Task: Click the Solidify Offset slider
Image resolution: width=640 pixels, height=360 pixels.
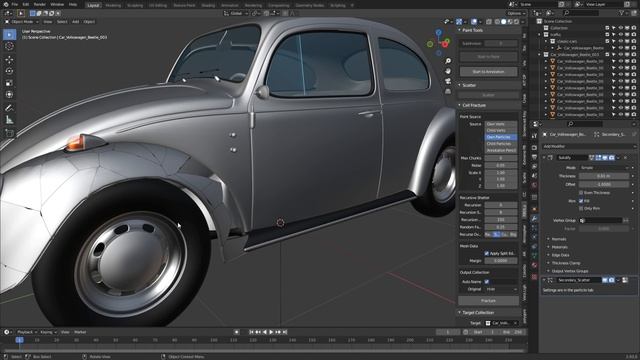Action: click(604, 184)
